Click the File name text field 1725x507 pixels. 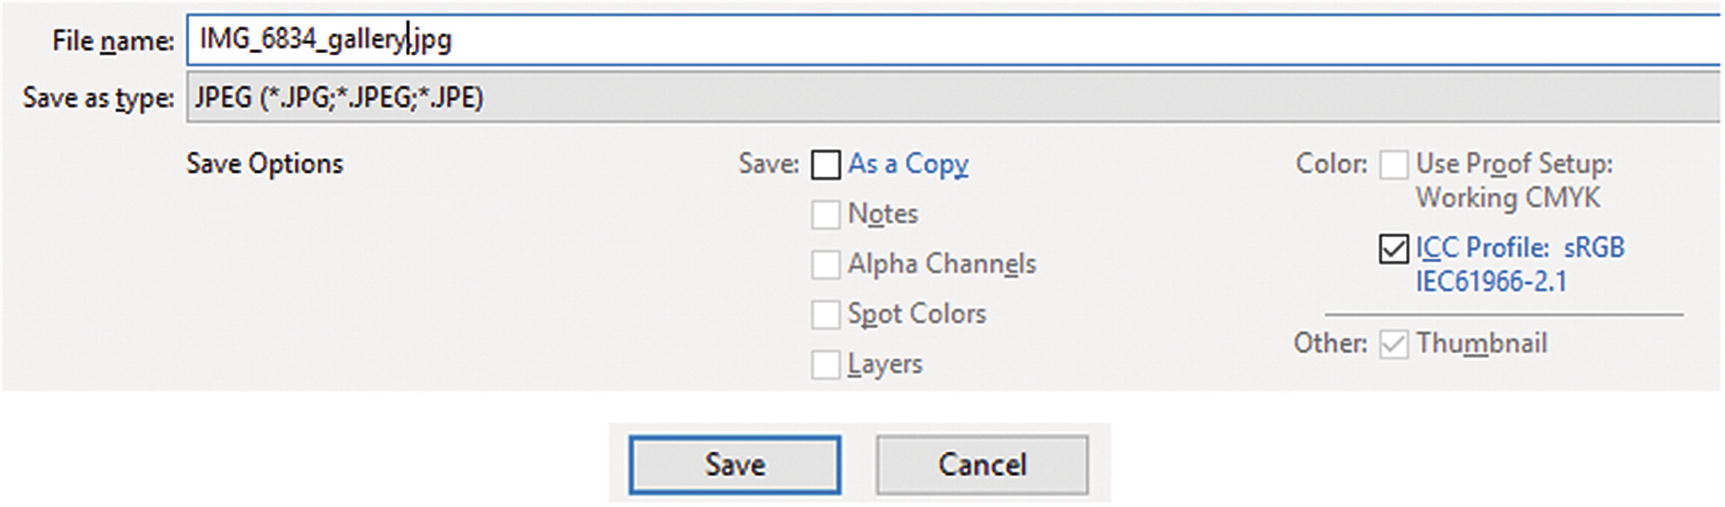[950, 40]
